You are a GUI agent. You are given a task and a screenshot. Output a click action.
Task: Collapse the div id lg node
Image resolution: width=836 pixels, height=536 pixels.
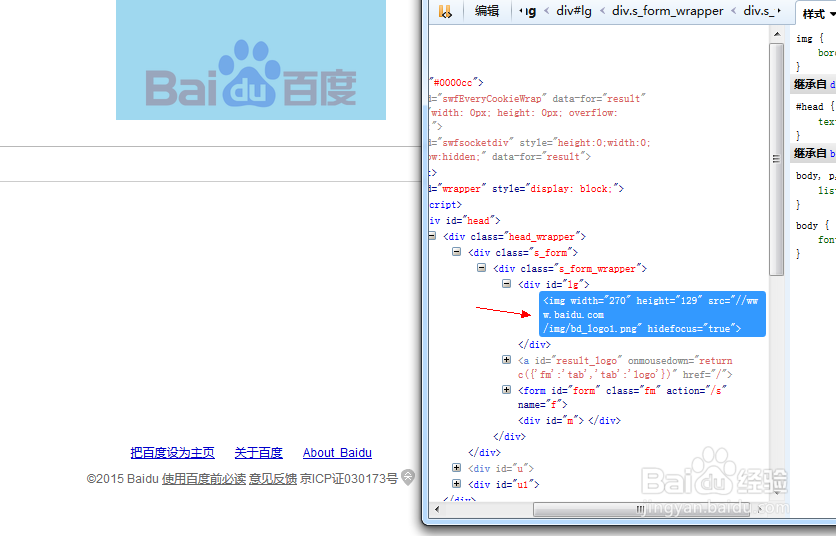(x=507, y=284)
